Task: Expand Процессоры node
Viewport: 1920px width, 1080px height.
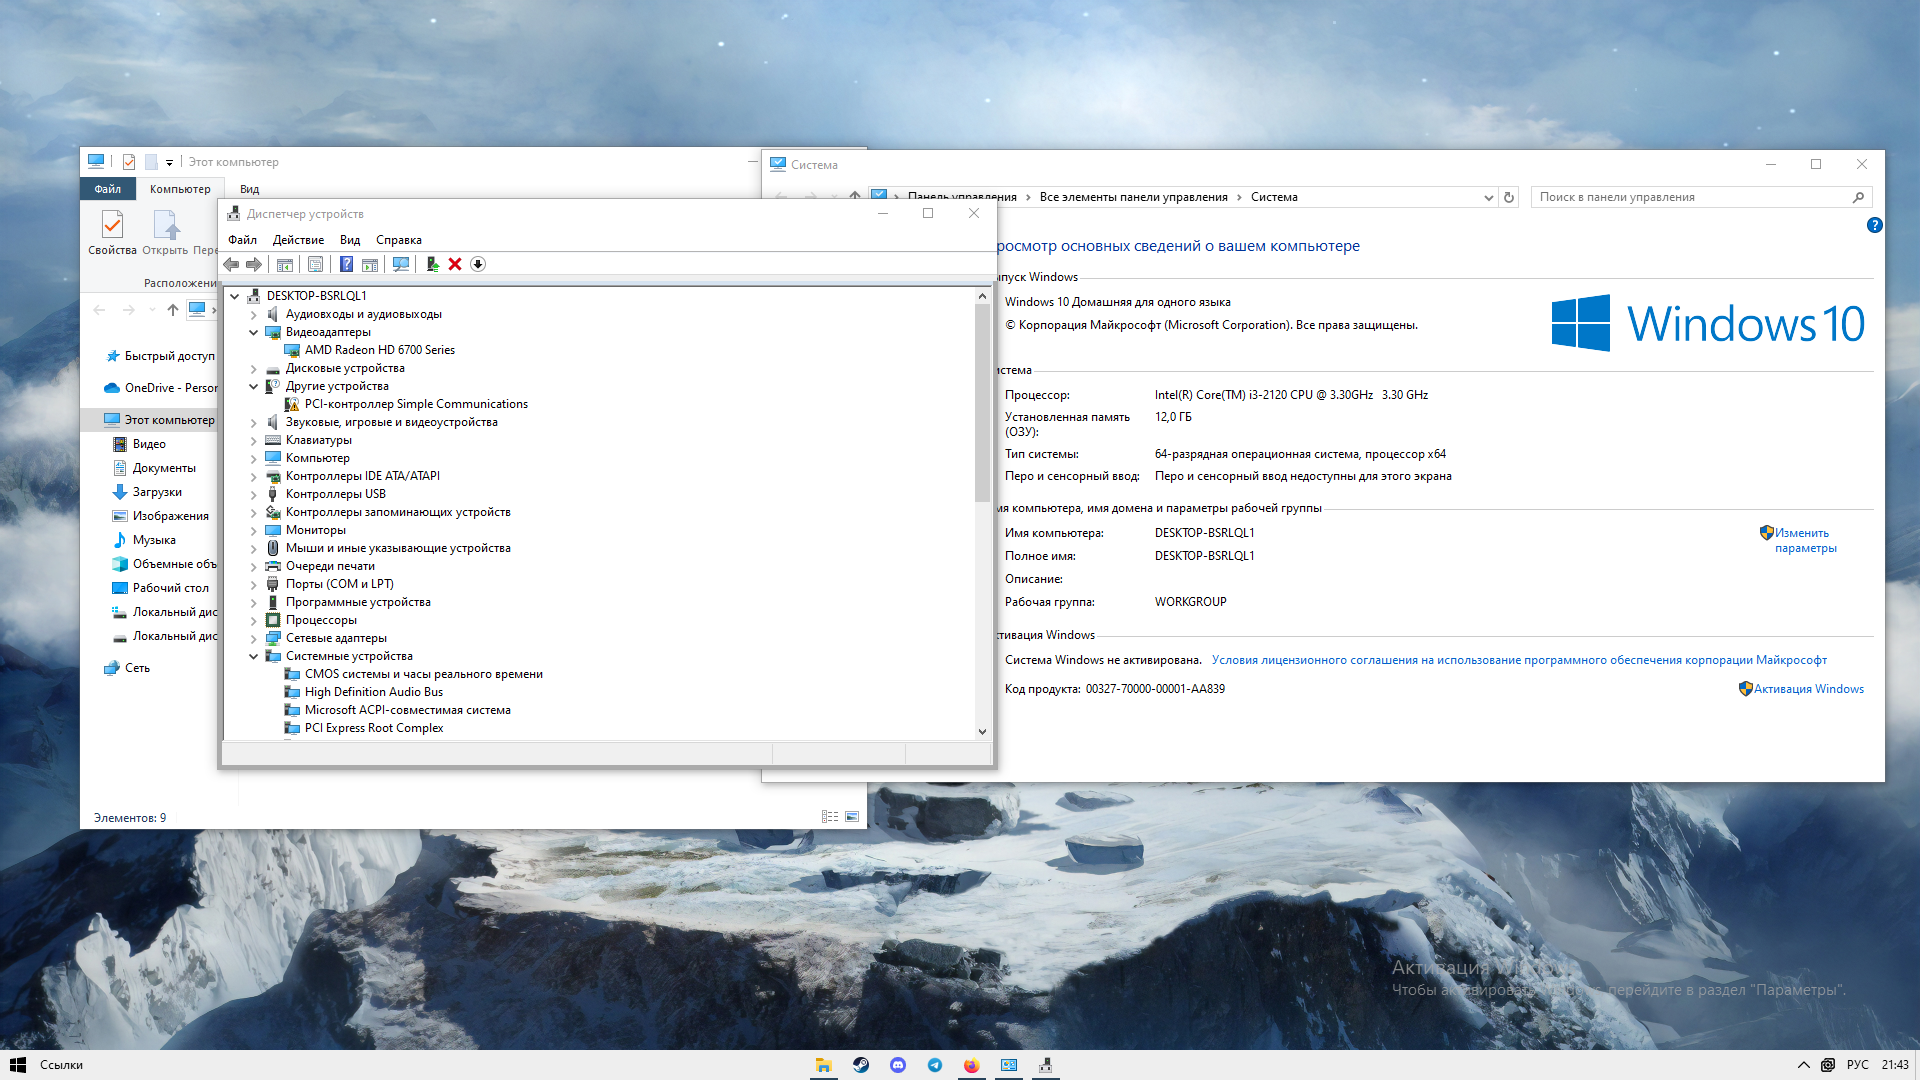Action: pos(254,620)
